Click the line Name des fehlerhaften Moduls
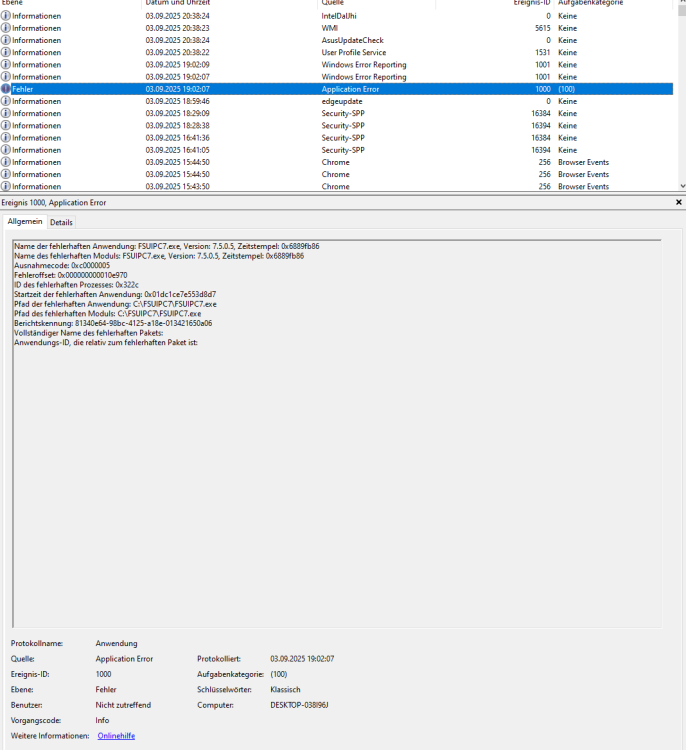This screenshot has width=686, height=750. coord(159,256)
